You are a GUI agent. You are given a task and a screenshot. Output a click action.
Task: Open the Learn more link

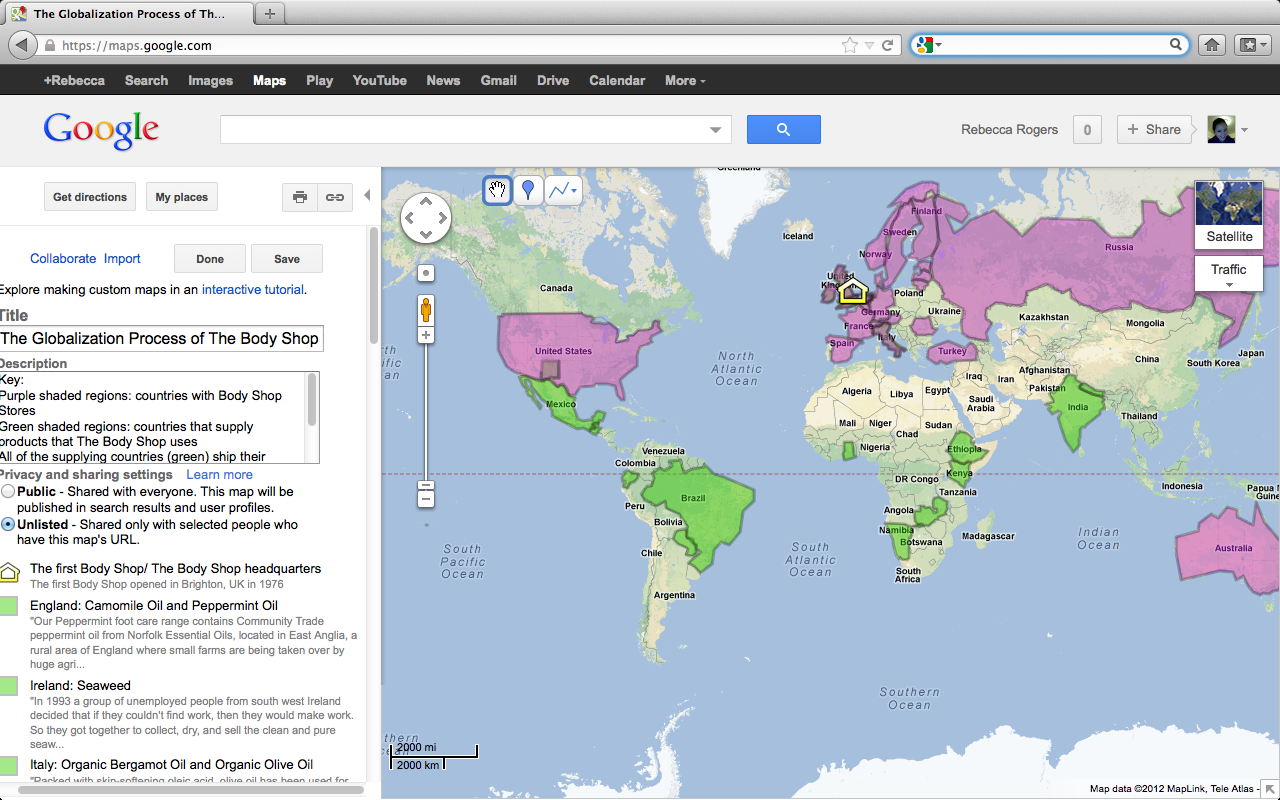(x=219, y=474)
